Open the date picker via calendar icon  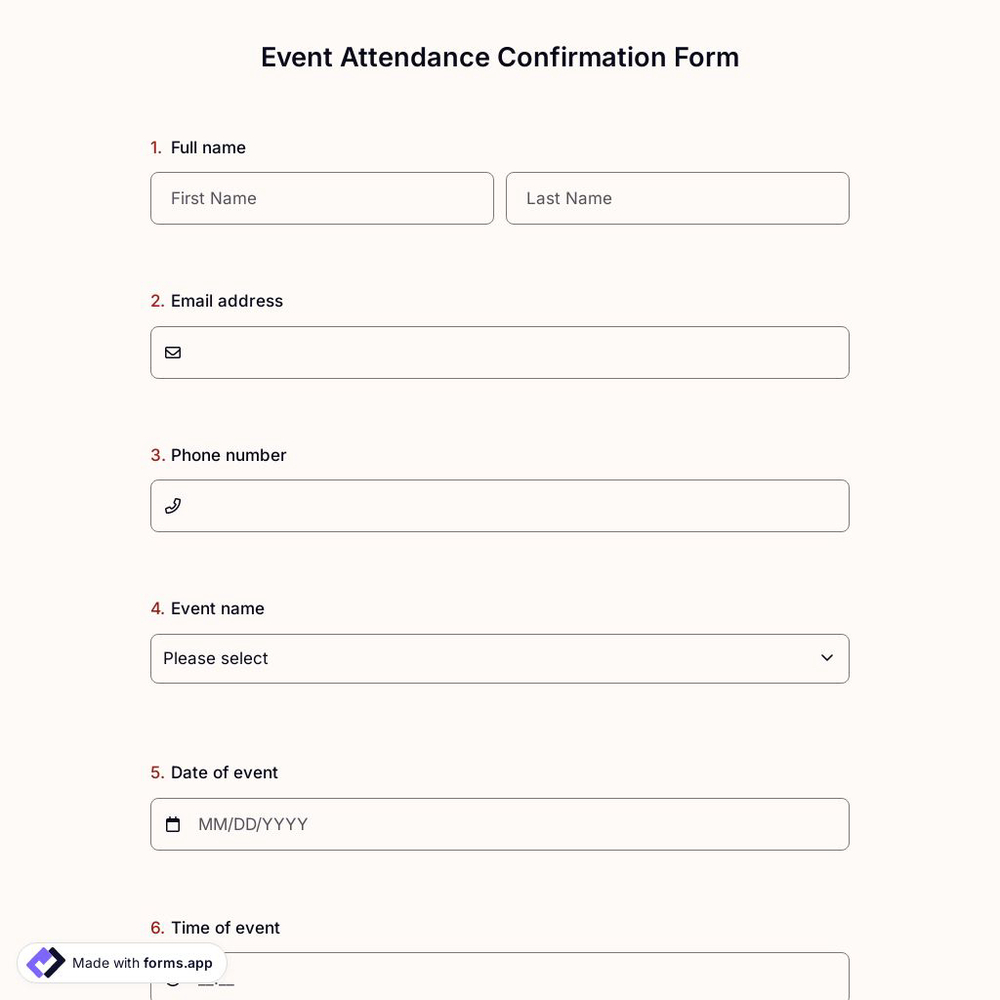coord(172,823)
